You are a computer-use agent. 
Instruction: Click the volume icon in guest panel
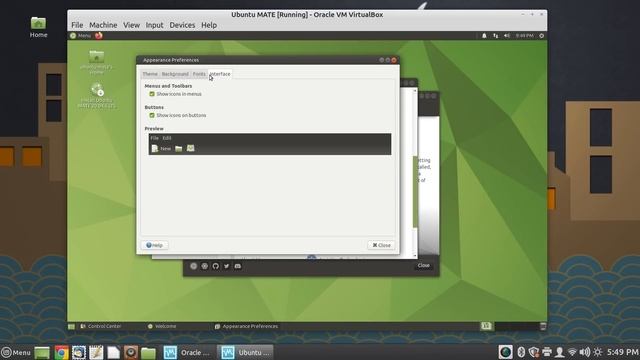click(x=507, y=36)
